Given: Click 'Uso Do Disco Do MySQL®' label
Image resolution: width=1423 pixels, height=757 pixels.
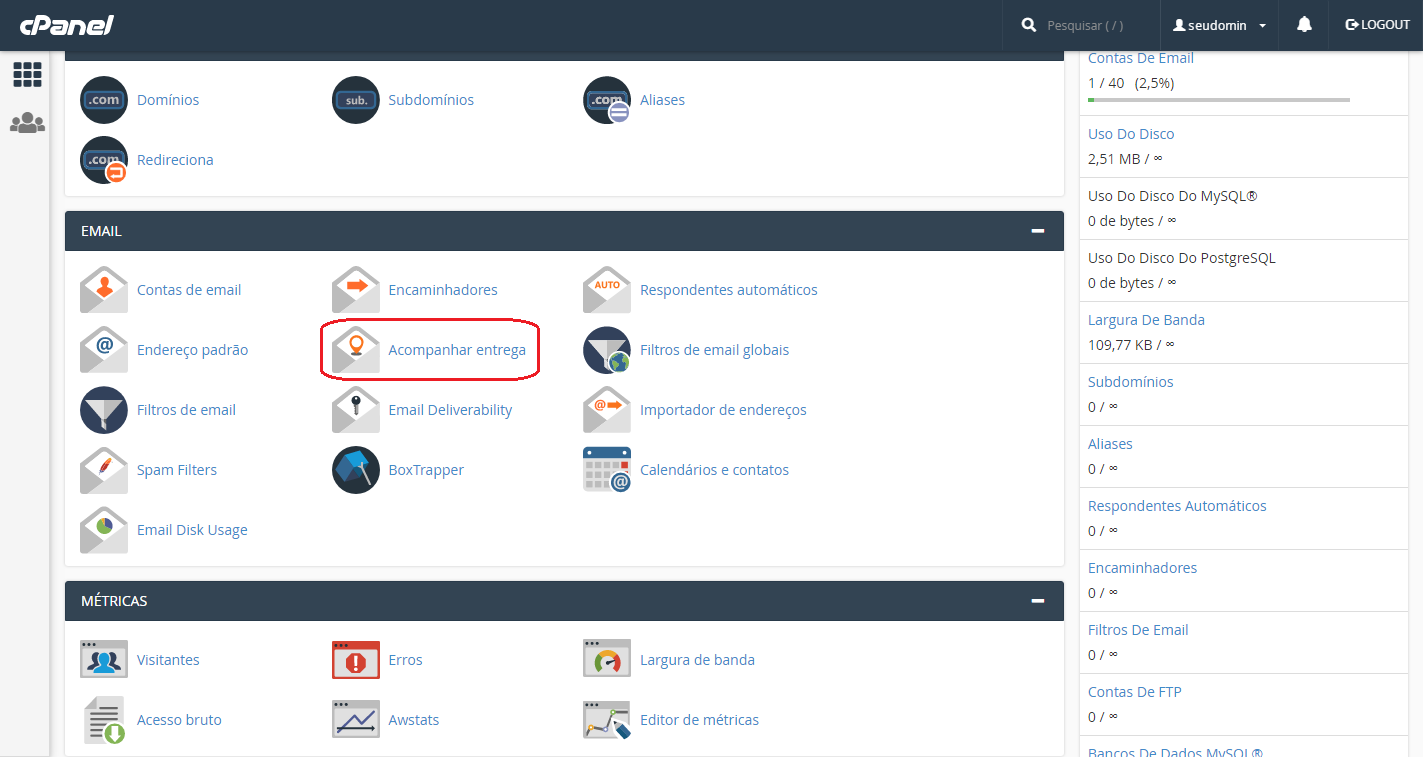Looking at the screenshot, I should [x=1173, y=196].
